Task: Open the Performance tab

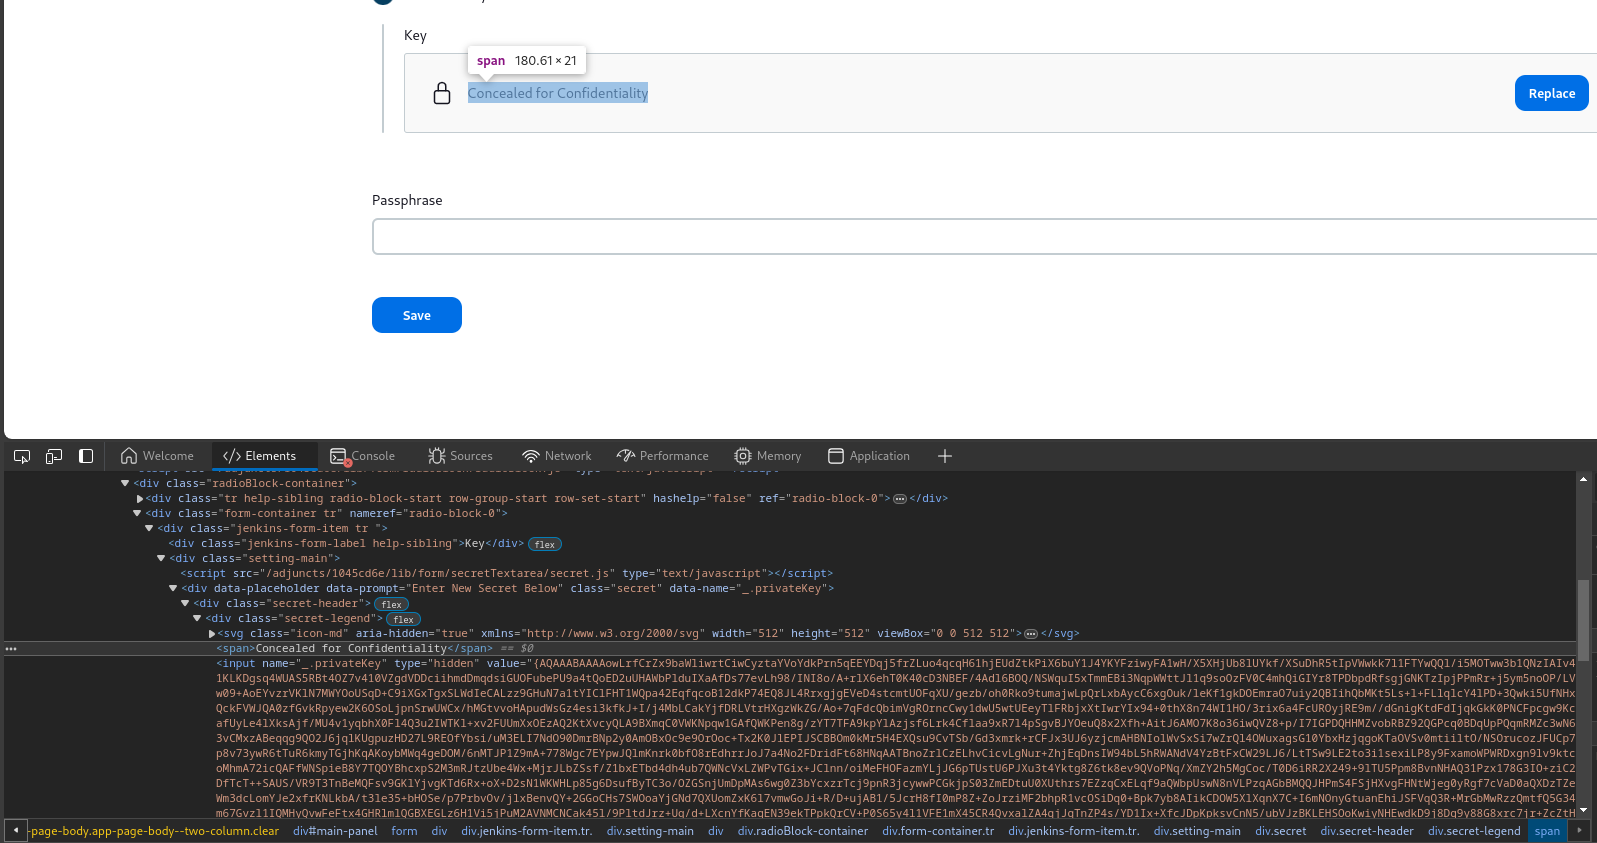Action: click(x=663, y=456)
